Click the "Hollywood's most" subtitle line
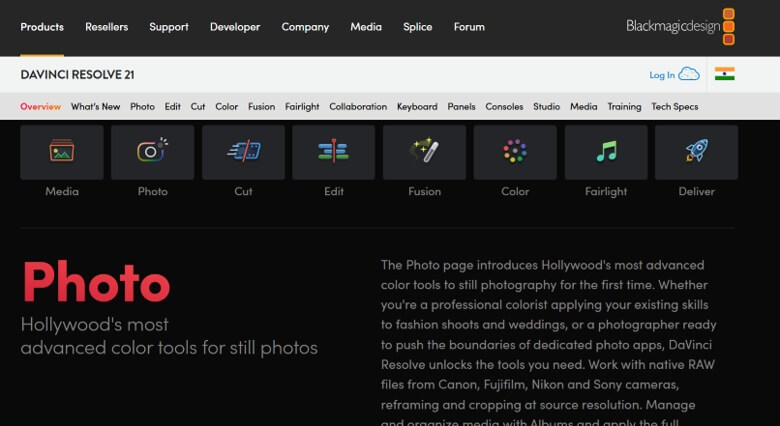This screenshot has height=426, width=780. pos(95,324)
